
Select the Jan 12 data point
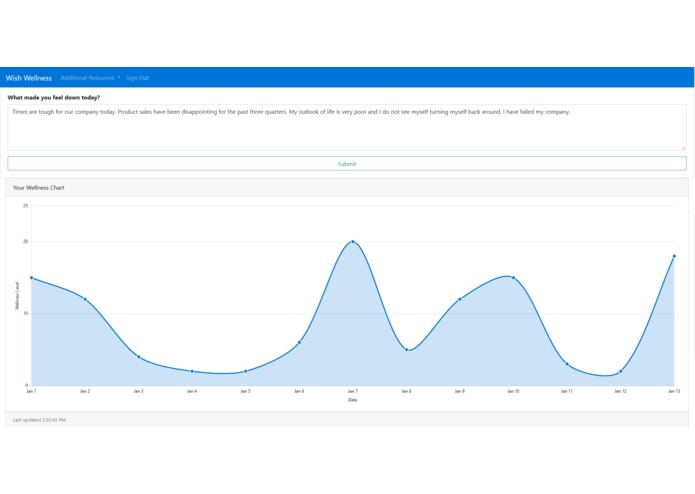click(x=621, y=371)
